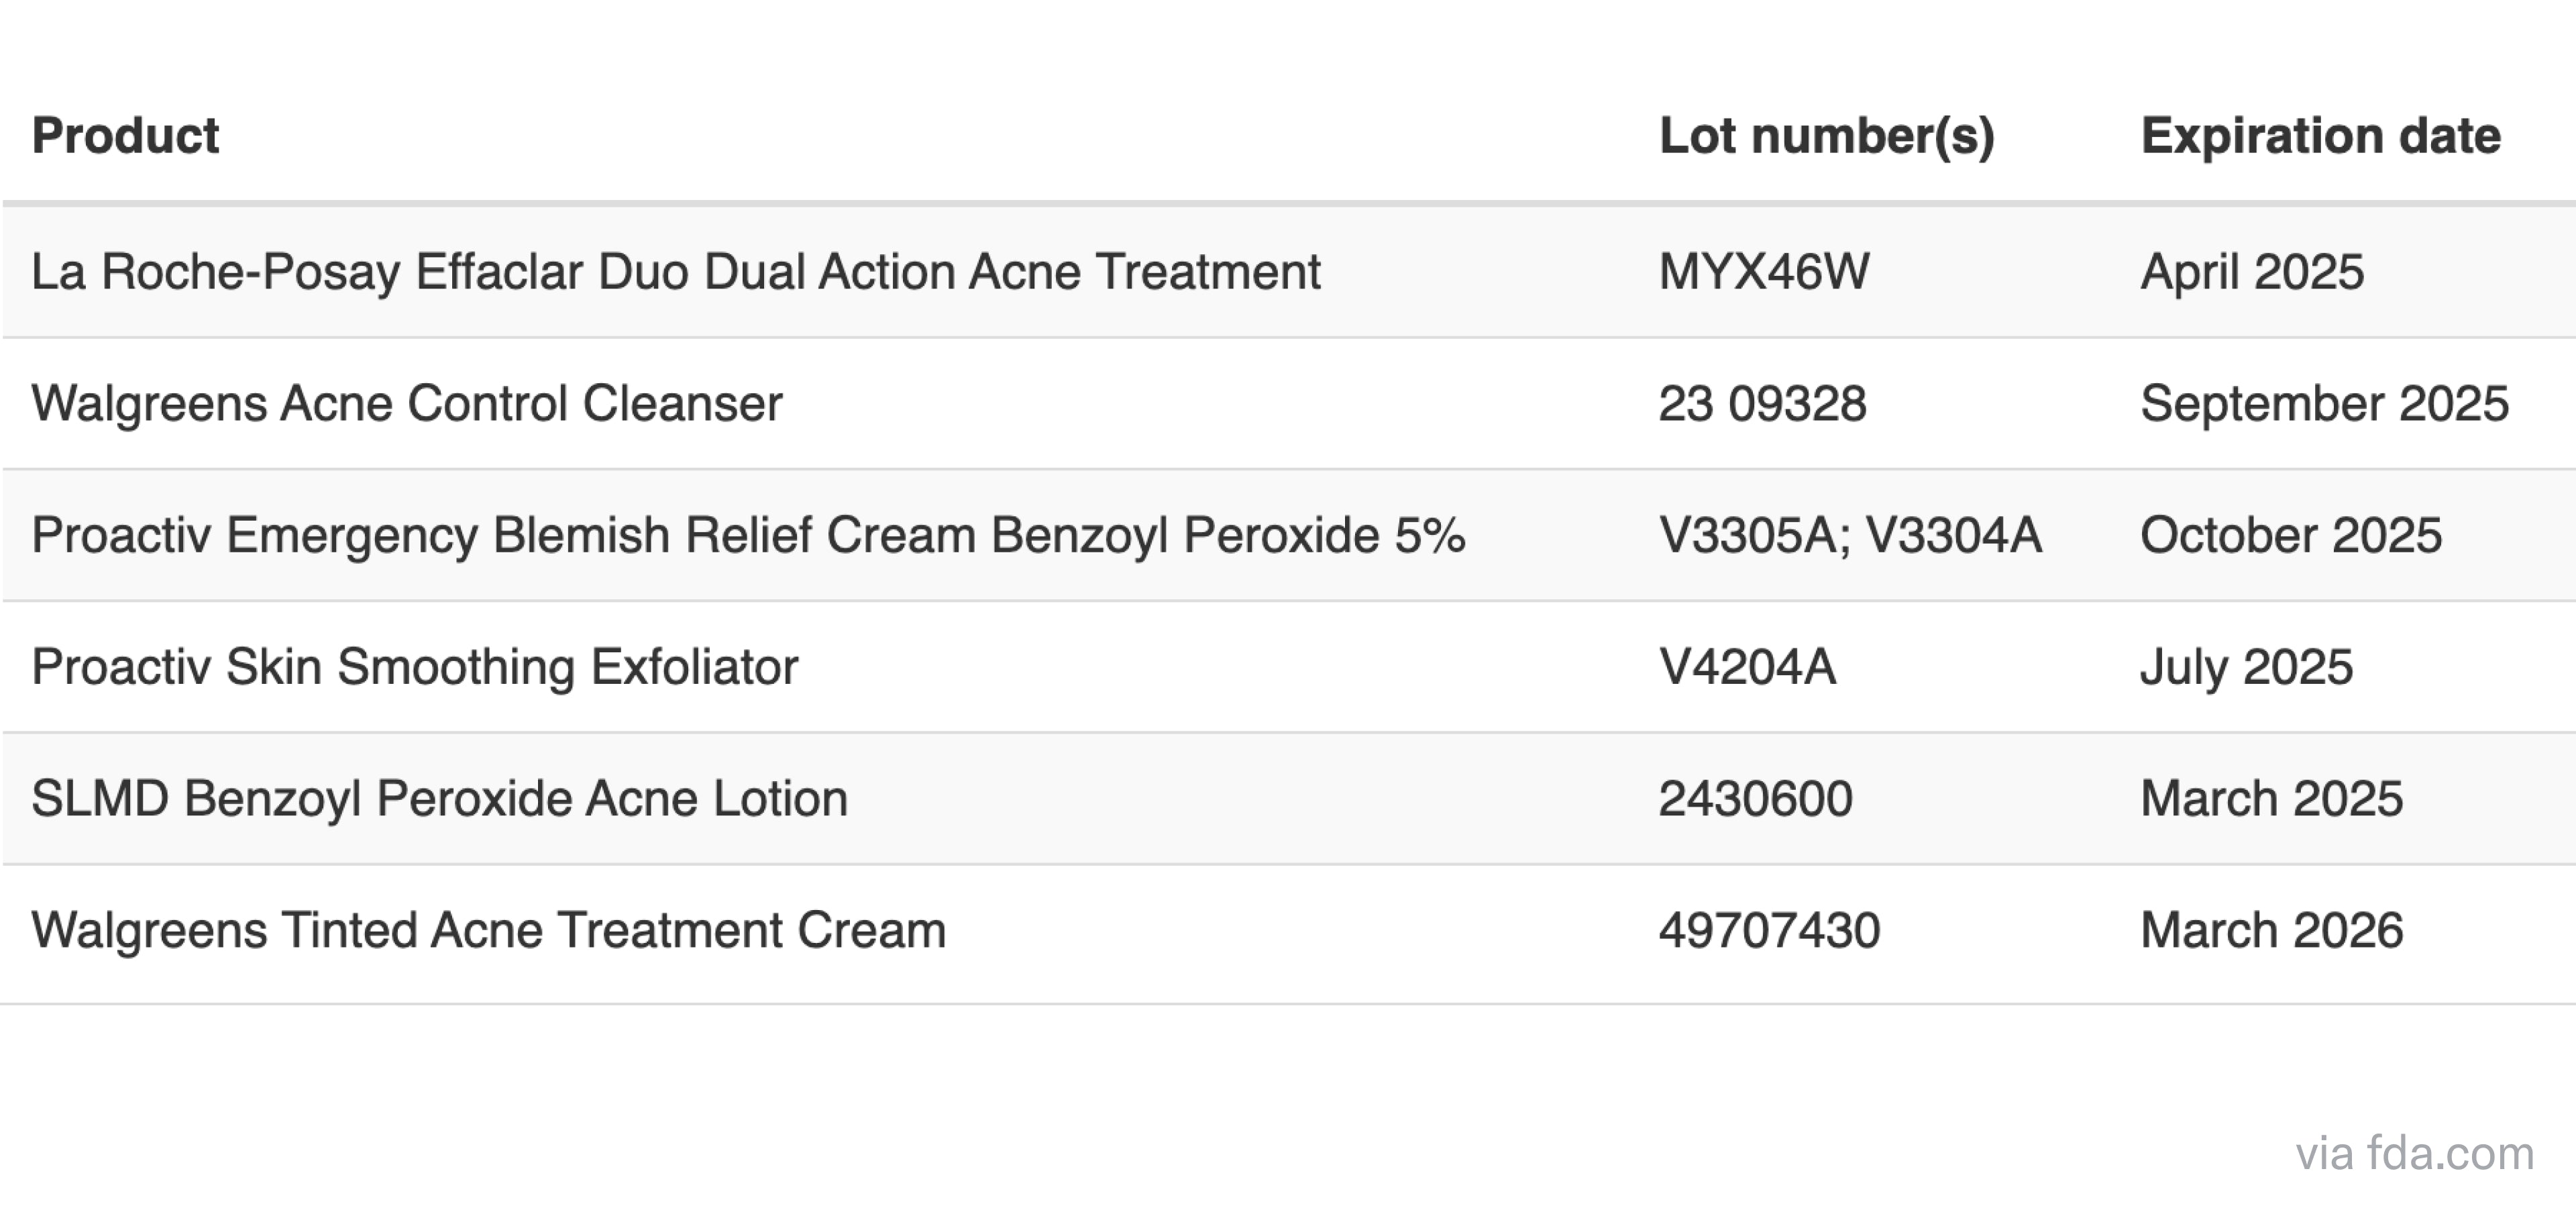The width and height of the screenshot is (2576, 1208).
Task: Click the Lot number(s) column header
Action: pyautogui.click(x=1826, y=136)
